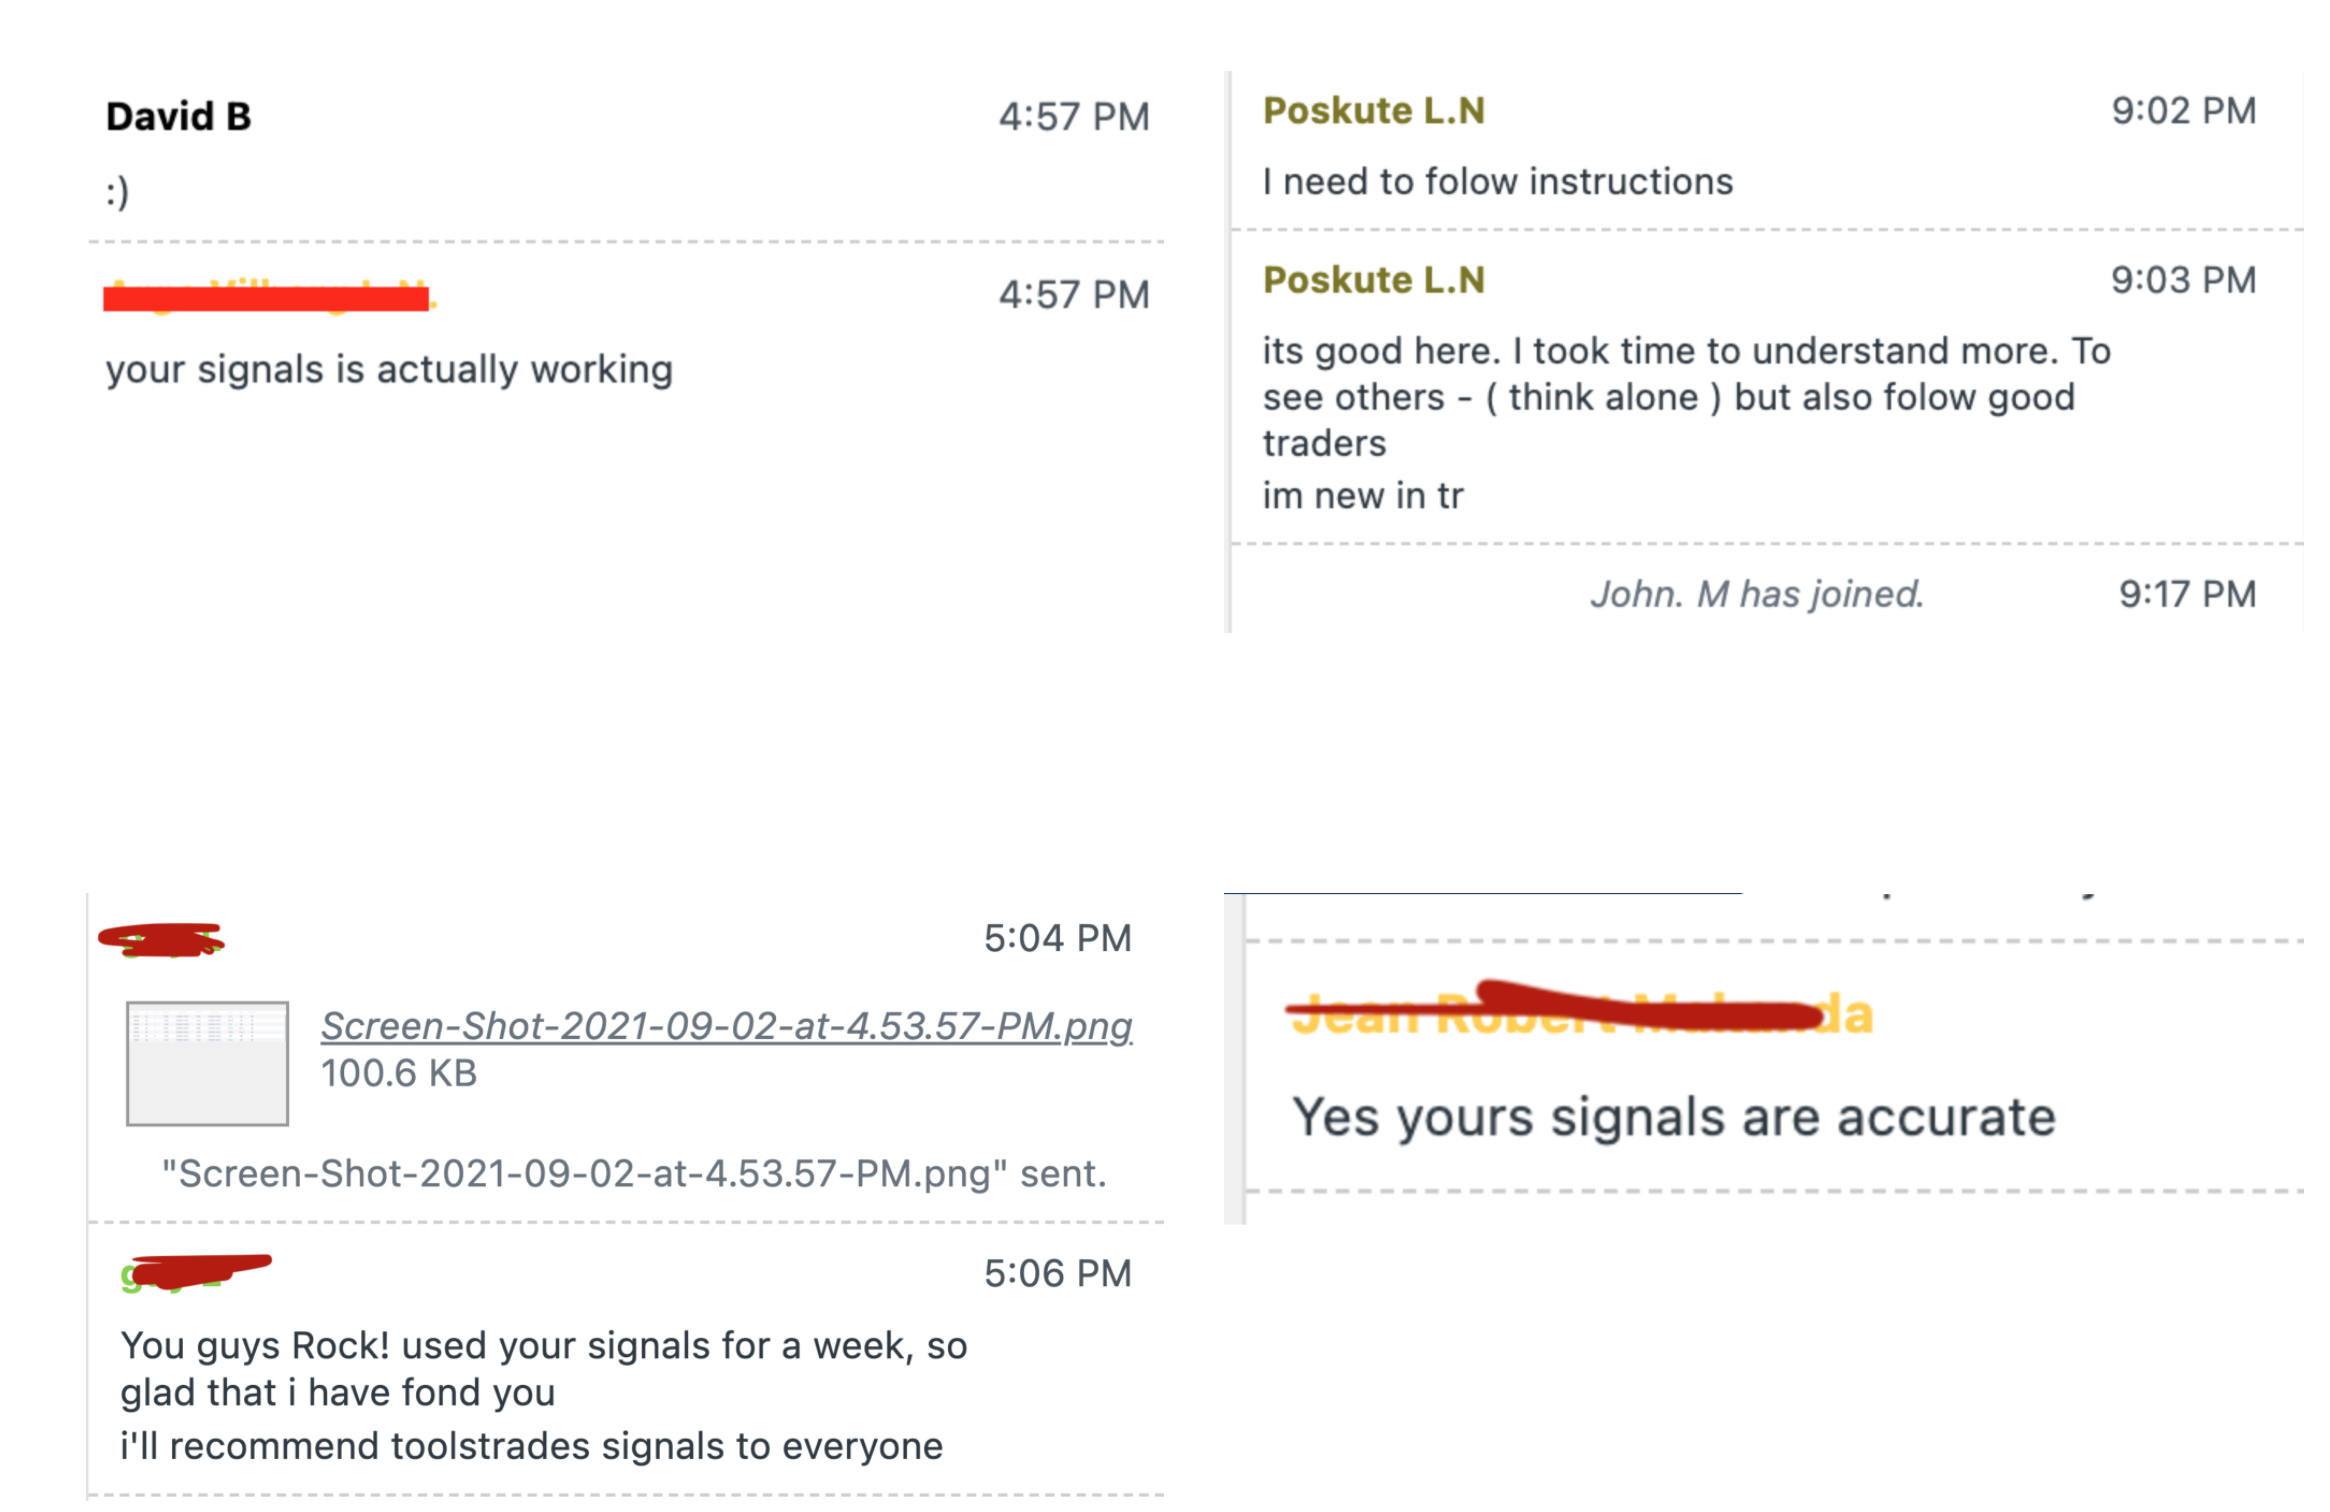Click the "100.6 KB" file size label

[398, 1073]
